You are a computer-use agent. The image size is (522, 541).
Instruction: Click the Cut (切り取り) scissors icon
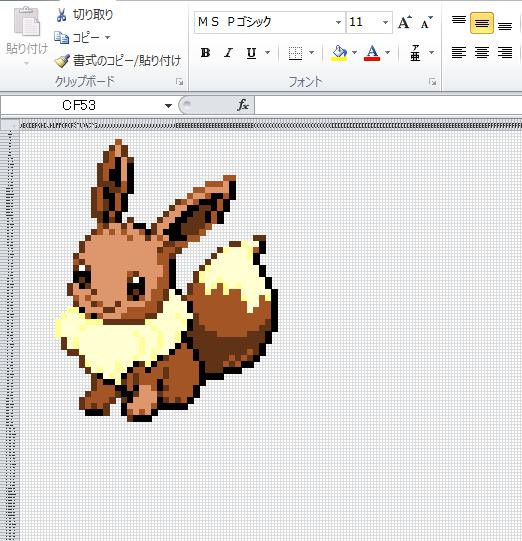click(x=61, y=15)
